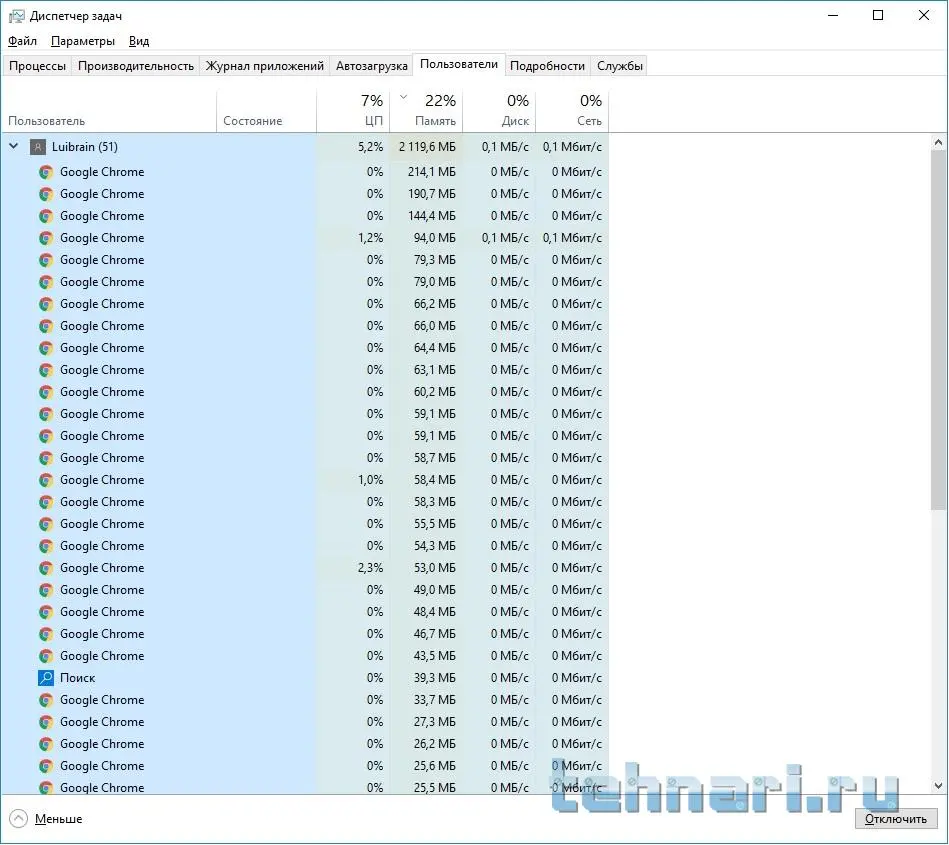This screenshot has width=949, height=845.
Task: Open the Вид menu
Action: coord(139,41)
